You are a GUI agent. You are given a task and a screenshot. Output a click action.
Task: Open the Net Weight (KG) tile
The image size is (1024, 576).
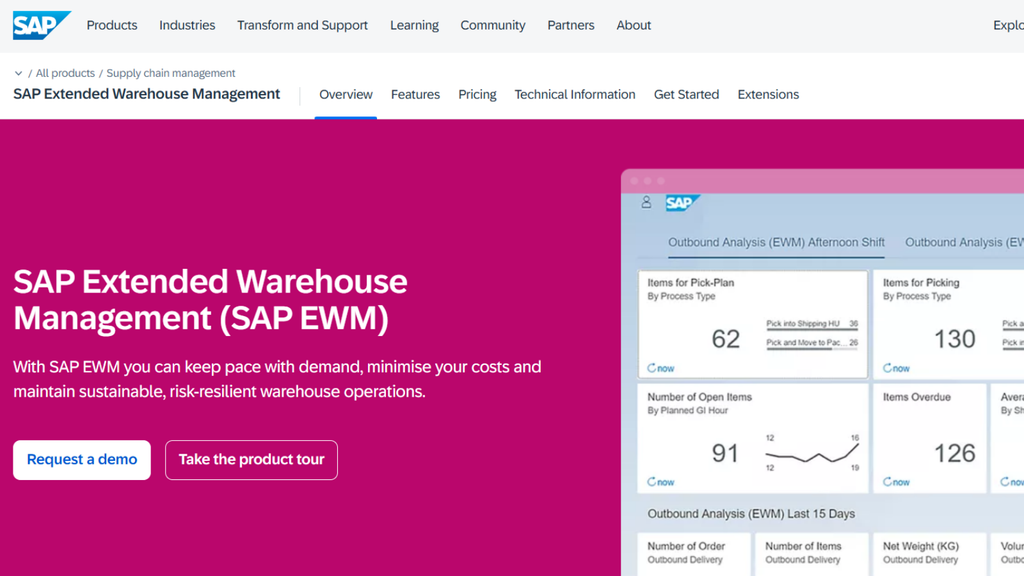point(929,555)
